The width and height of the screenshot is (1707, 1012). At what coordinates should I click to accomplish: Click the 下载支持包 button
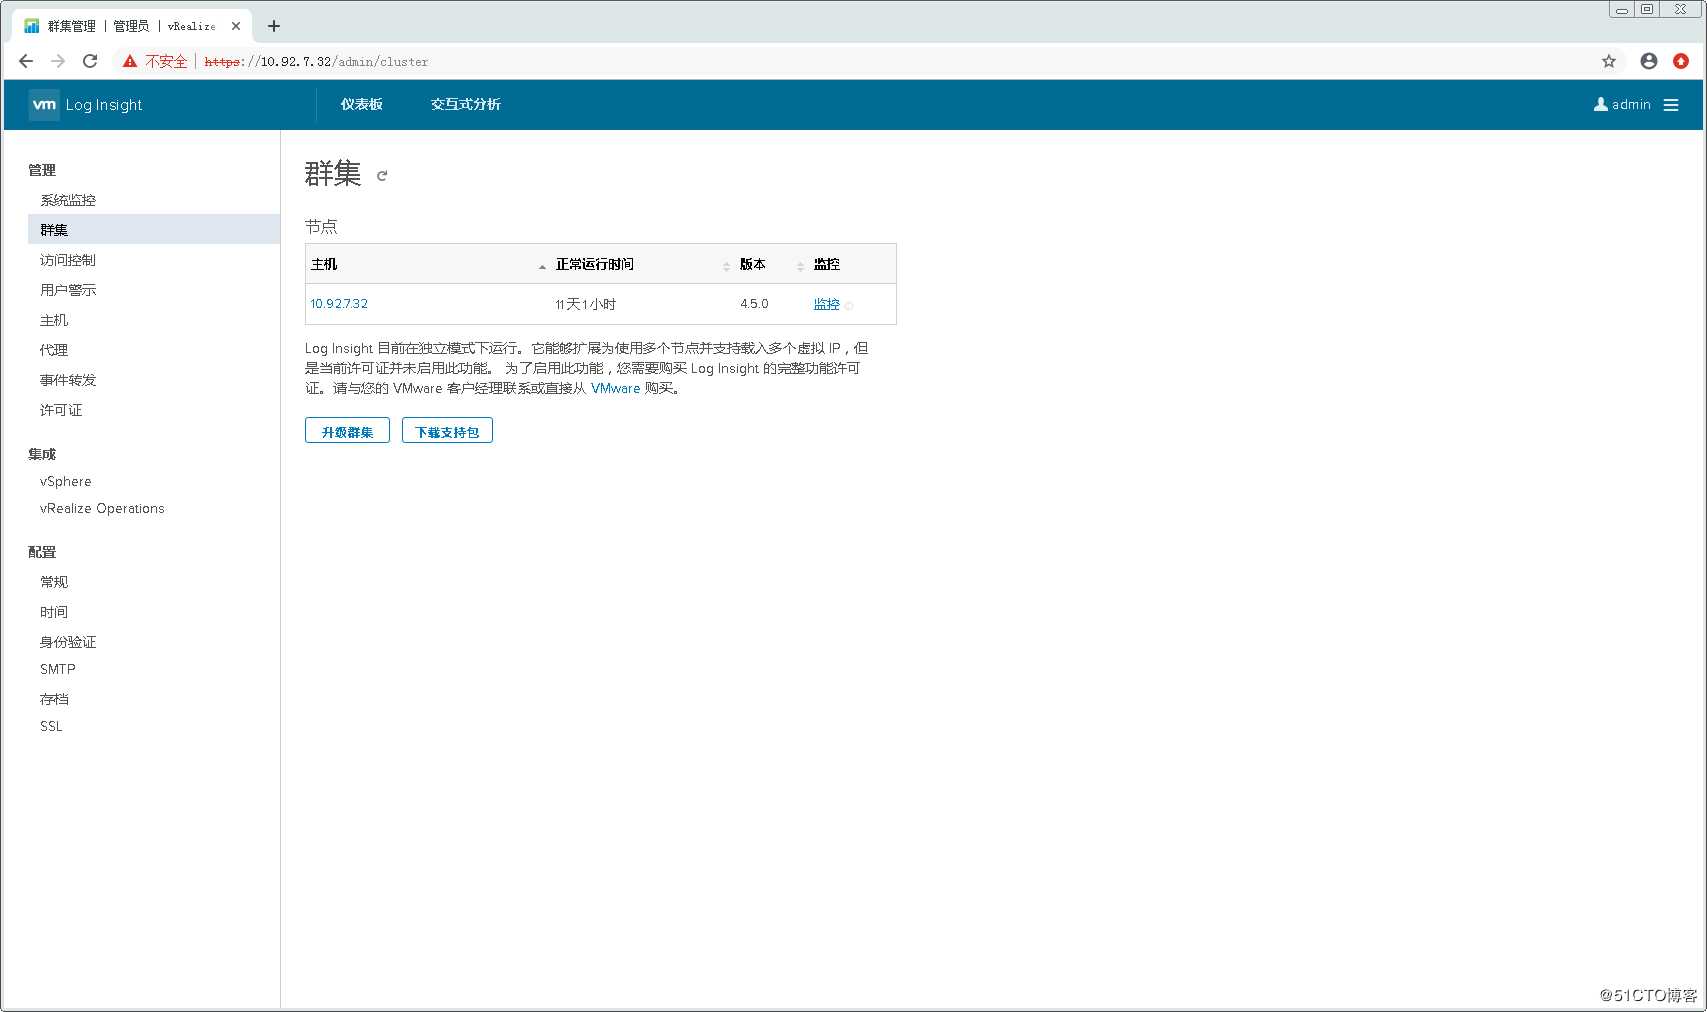coord(447,431)
